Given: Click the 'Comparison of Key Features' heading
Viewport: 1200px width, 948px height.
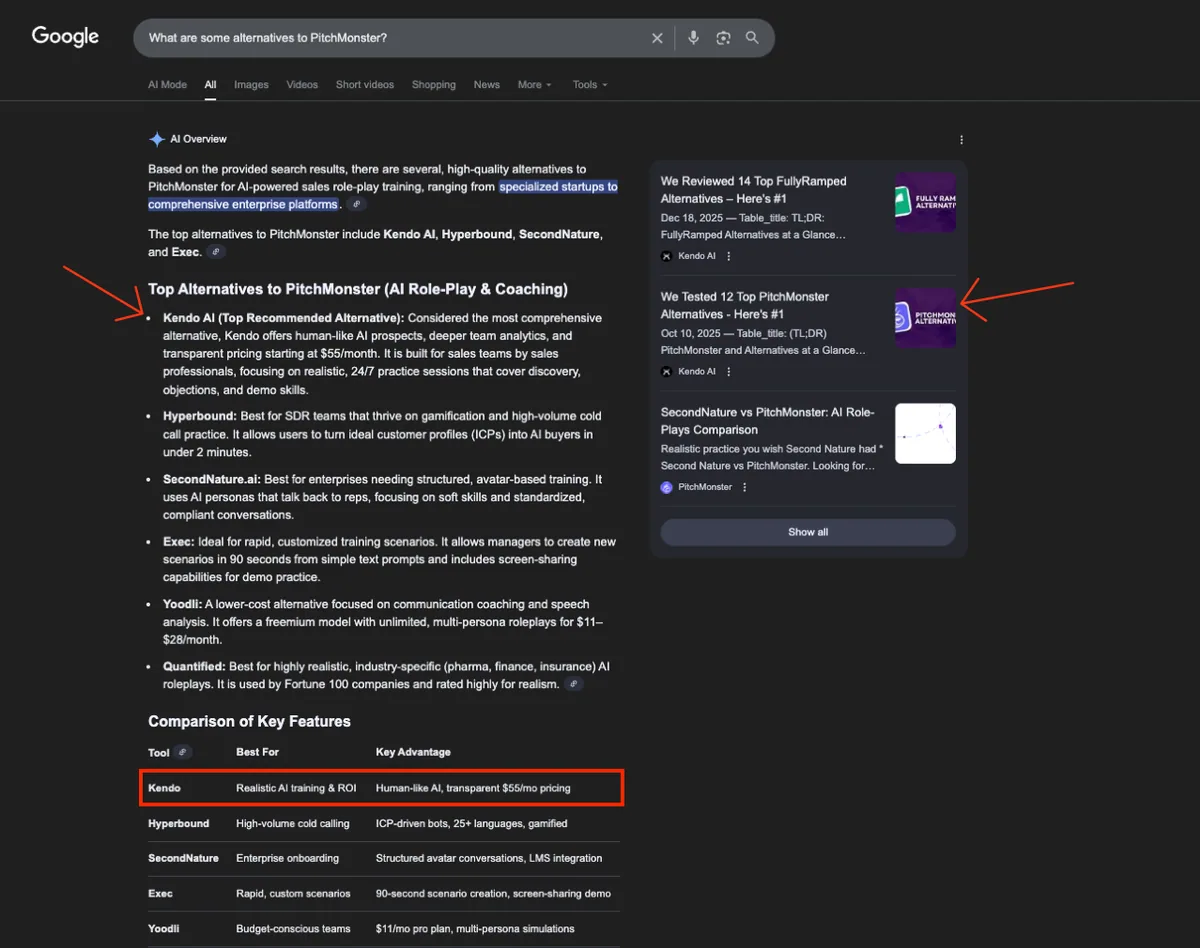Looking at the screenshot, I should 249,721.
